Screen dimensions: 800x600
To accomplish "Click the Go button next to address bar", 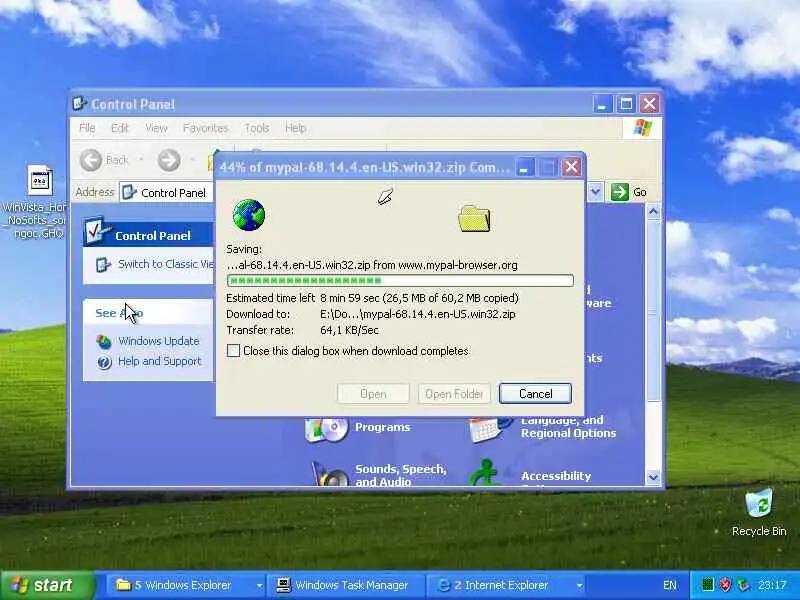I will click(x=629, y=192).
